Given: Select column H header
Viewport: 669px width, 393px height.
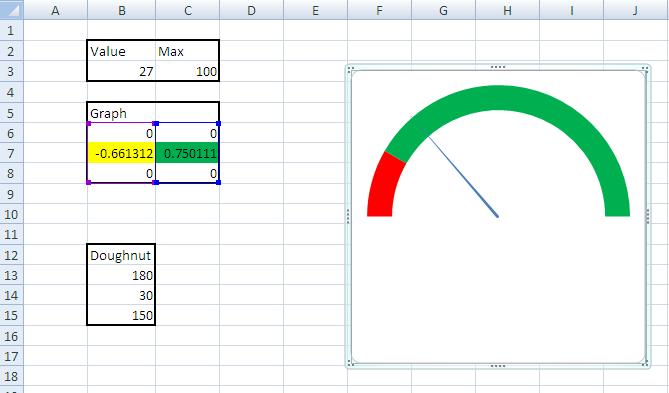Looking at the screenshot, I should pyautogui.click(x=508, y=9).
